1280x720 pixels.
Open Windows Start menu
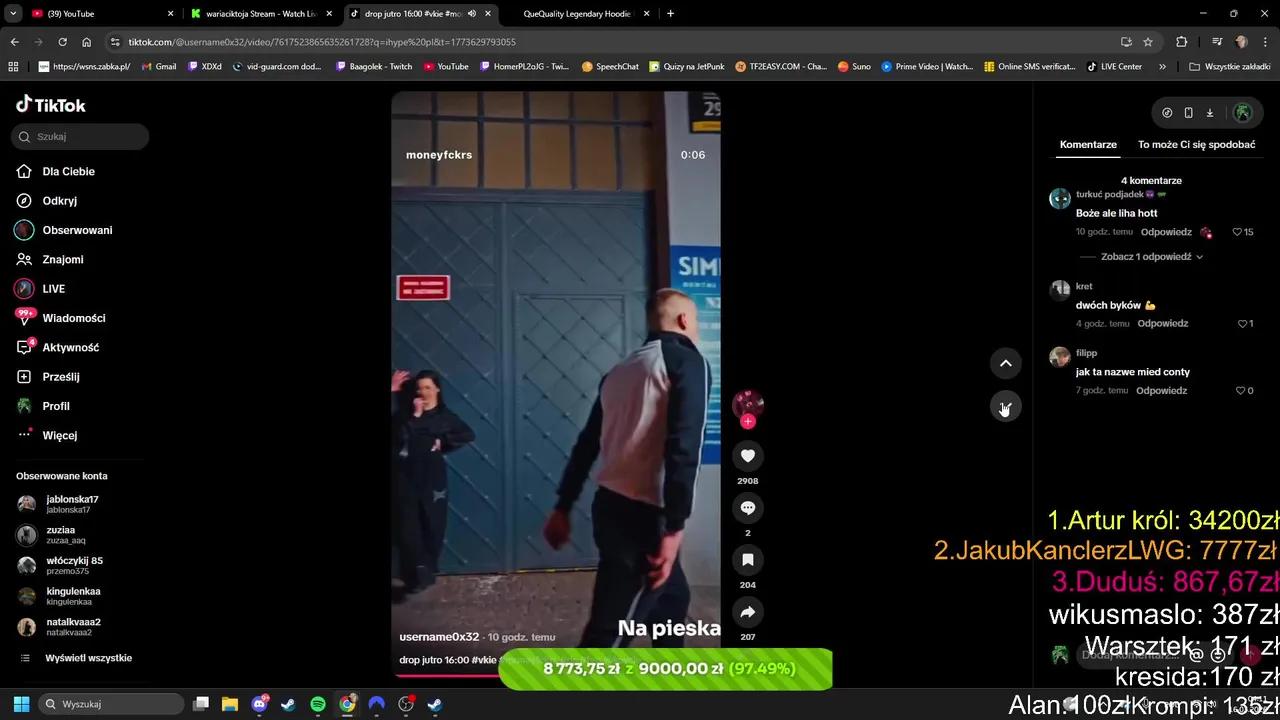pyautogui.click(x=21, y=704)
